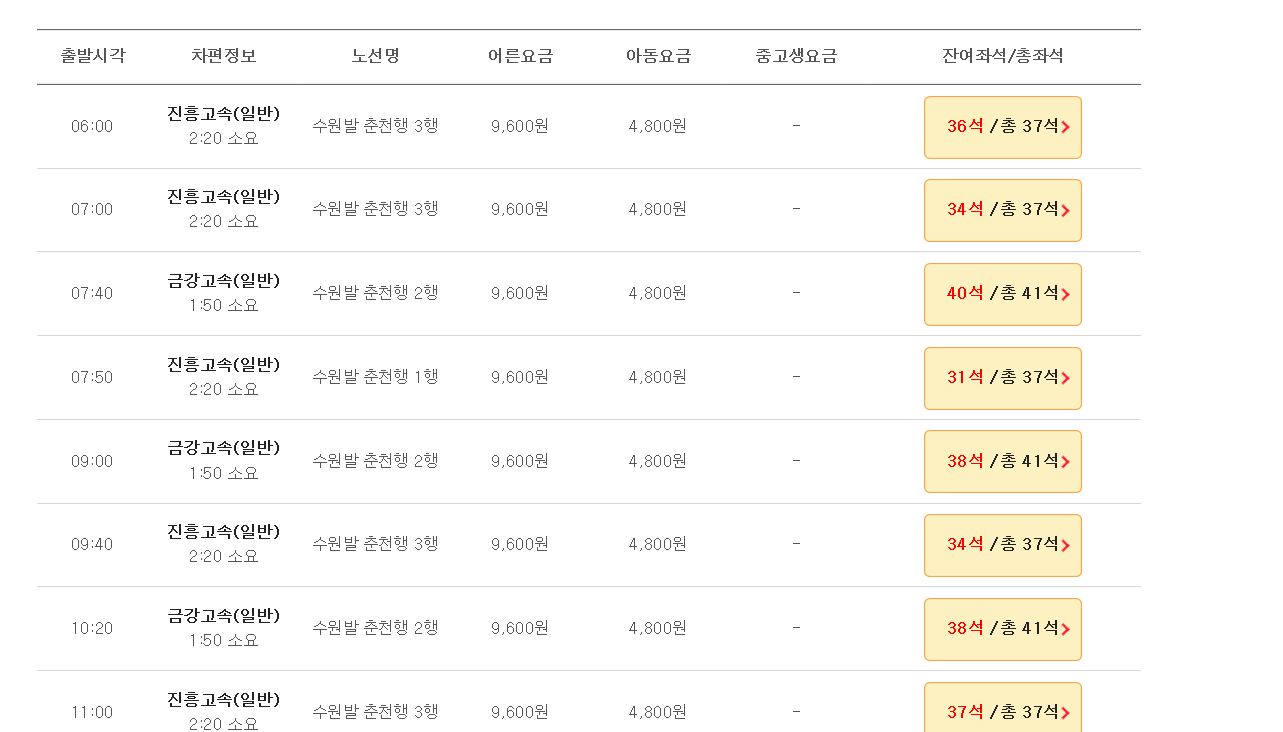
Task: Click 금강고속(일반) in the 07:40 row
Action: [x=223, y=281]
